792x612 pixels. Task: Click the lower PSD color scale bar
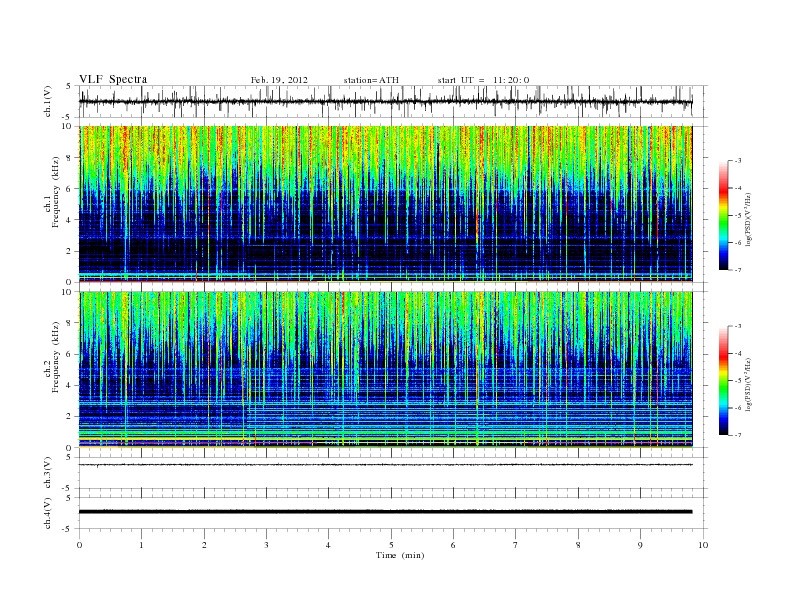tap(723, 380)
